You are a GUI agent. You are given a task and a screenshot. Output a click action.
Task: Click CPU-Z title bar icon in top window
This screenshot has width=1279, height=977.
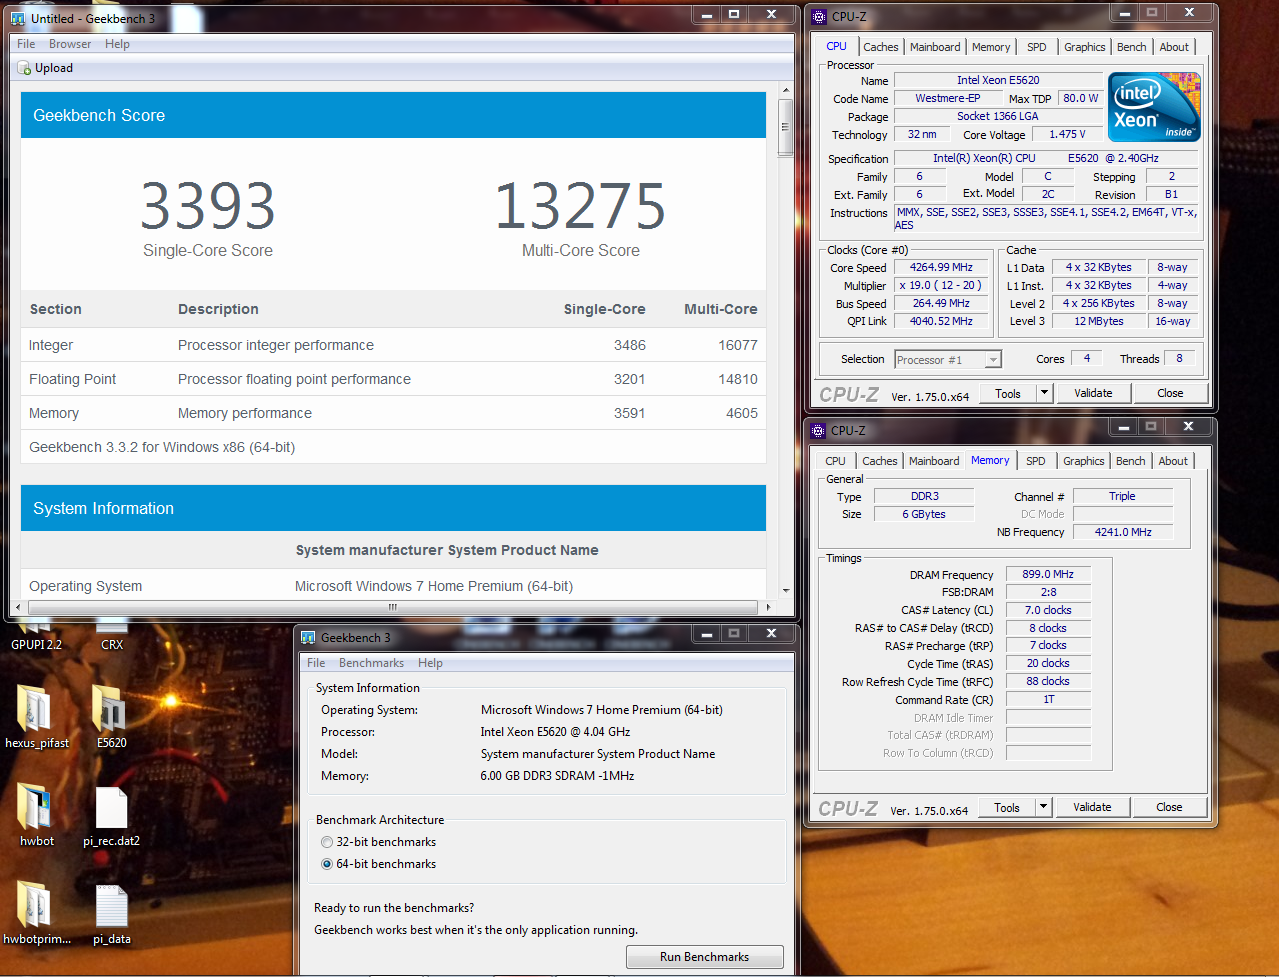819,17
